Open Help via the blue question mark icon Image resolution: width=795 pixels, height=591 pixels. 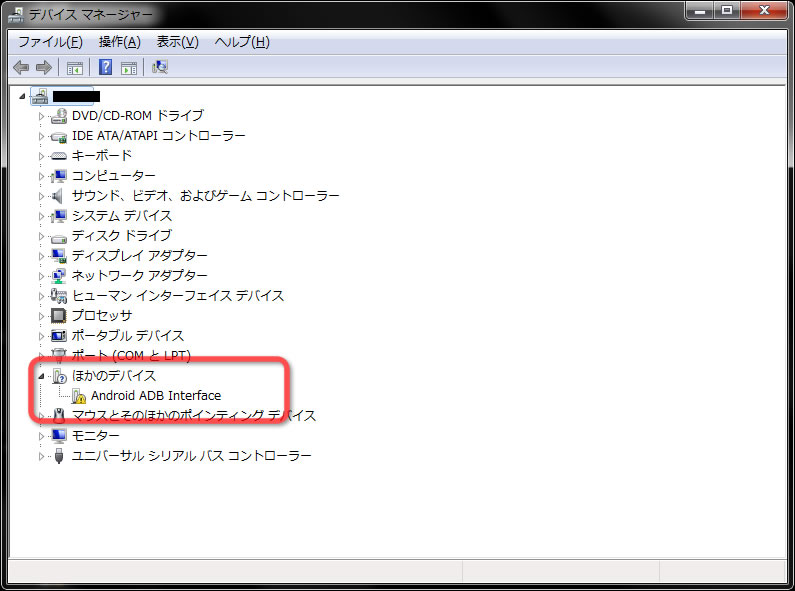pyautogui.click(x=105, y=67)
